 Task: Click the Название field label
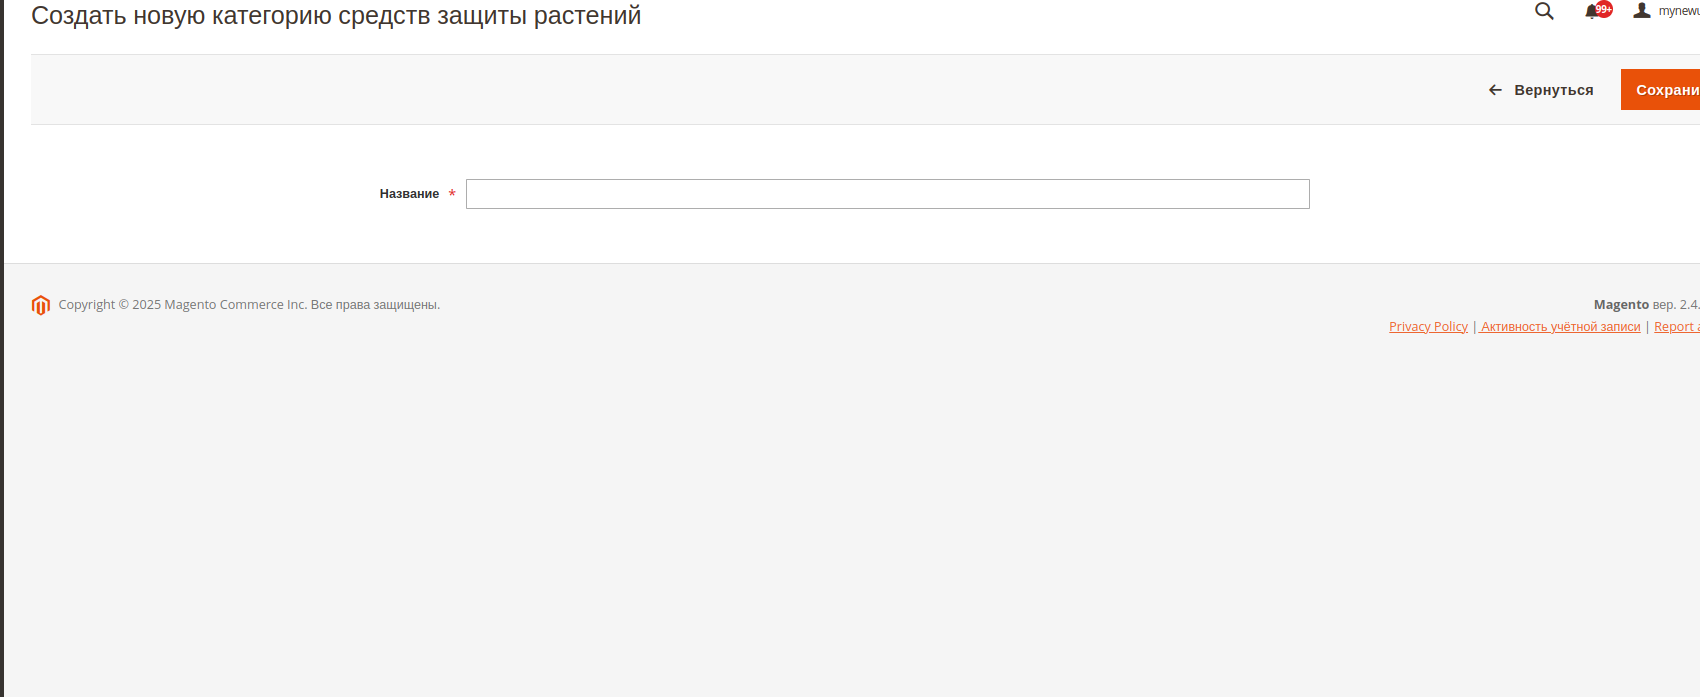pyautogui.click(x=409, y=194)
